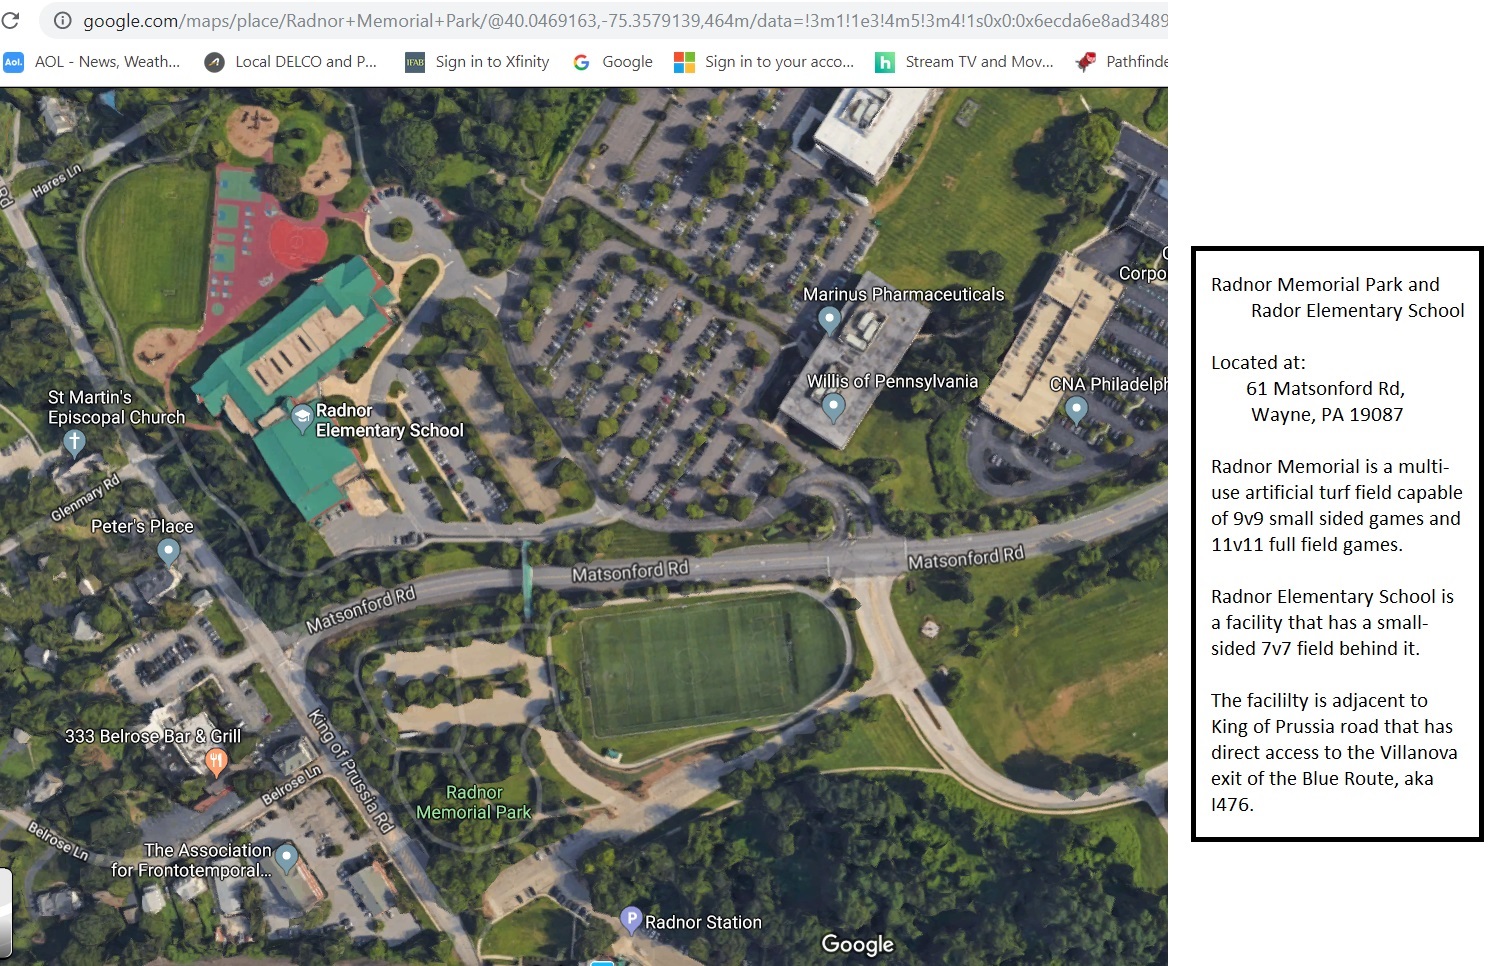Click the Xfinity IFAB bookmark favicon
Viewport: 1499px width, 966px height.
[x=415, y=62]
